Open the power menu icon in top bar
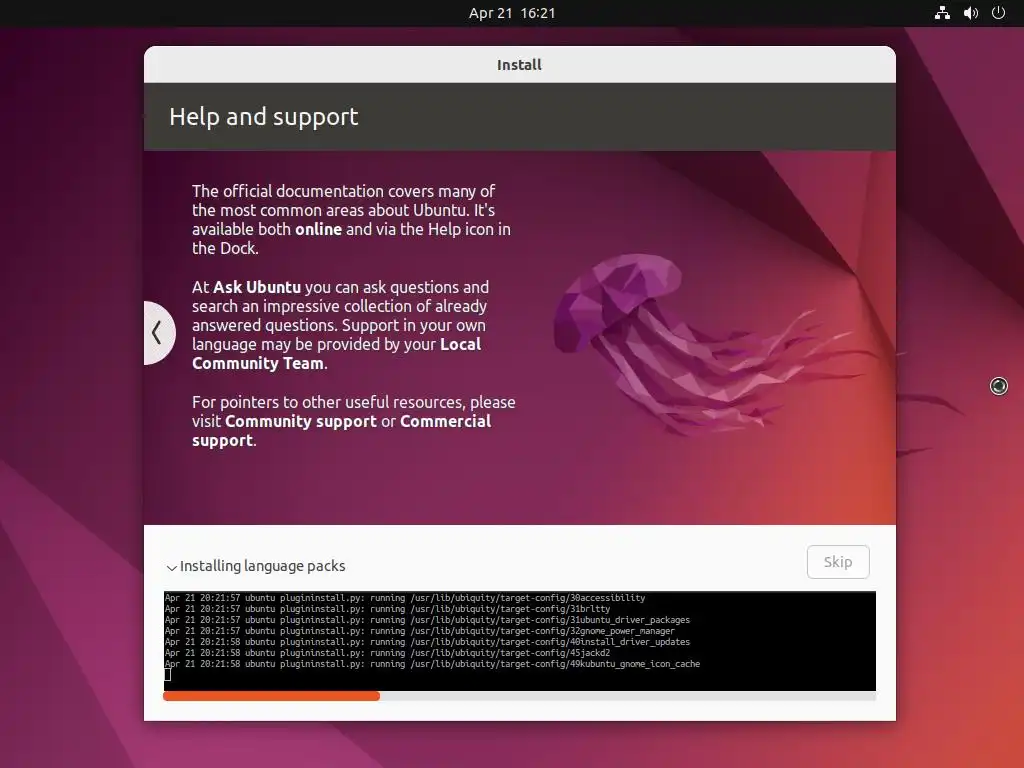The image size is (1024, 768). [999, 12]
